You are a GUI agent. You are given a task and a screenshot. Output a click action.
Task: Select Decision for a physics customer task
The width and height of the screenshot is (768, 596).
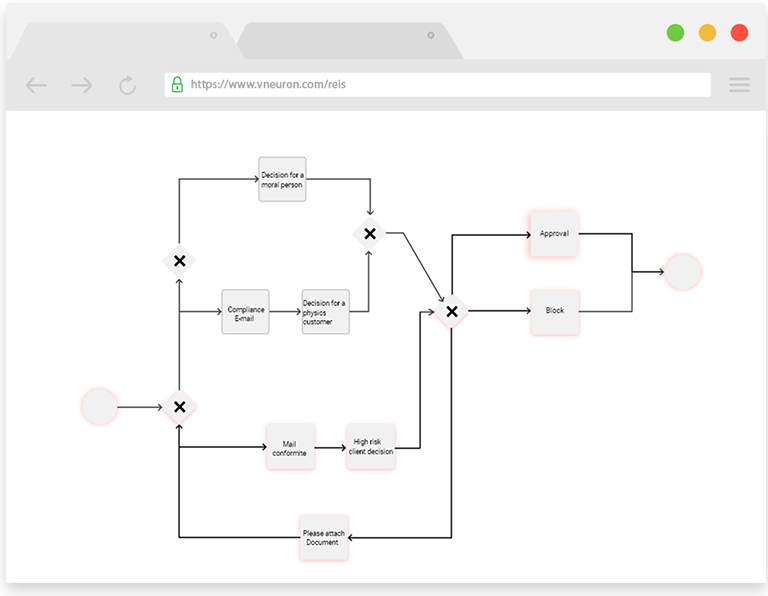(326, 312)
